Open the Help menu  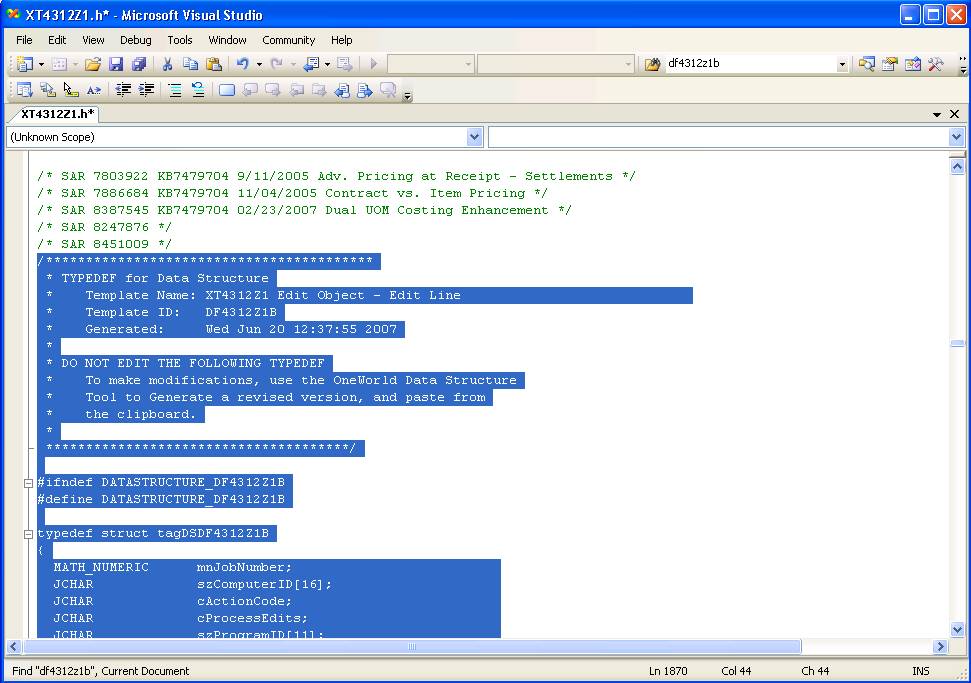[x=341, y=40]
